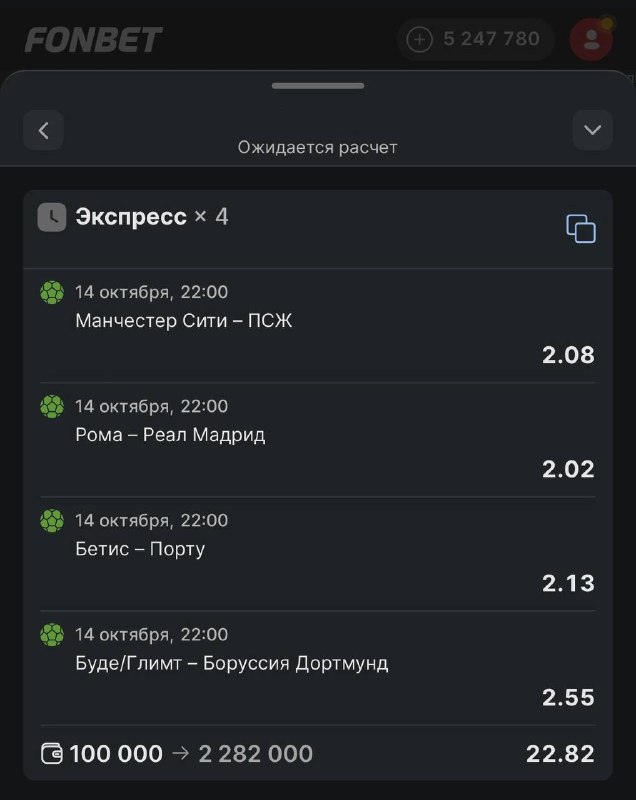Click the clock icon next to Экспресс
Viewport: 636px width, 800px height.
click(52, 217)
